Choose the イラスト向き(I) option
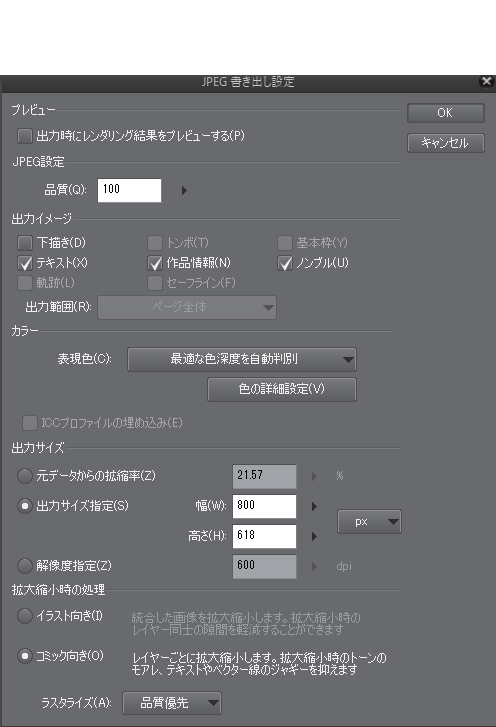This screenshot has height=727, width=496. point(25,616)
